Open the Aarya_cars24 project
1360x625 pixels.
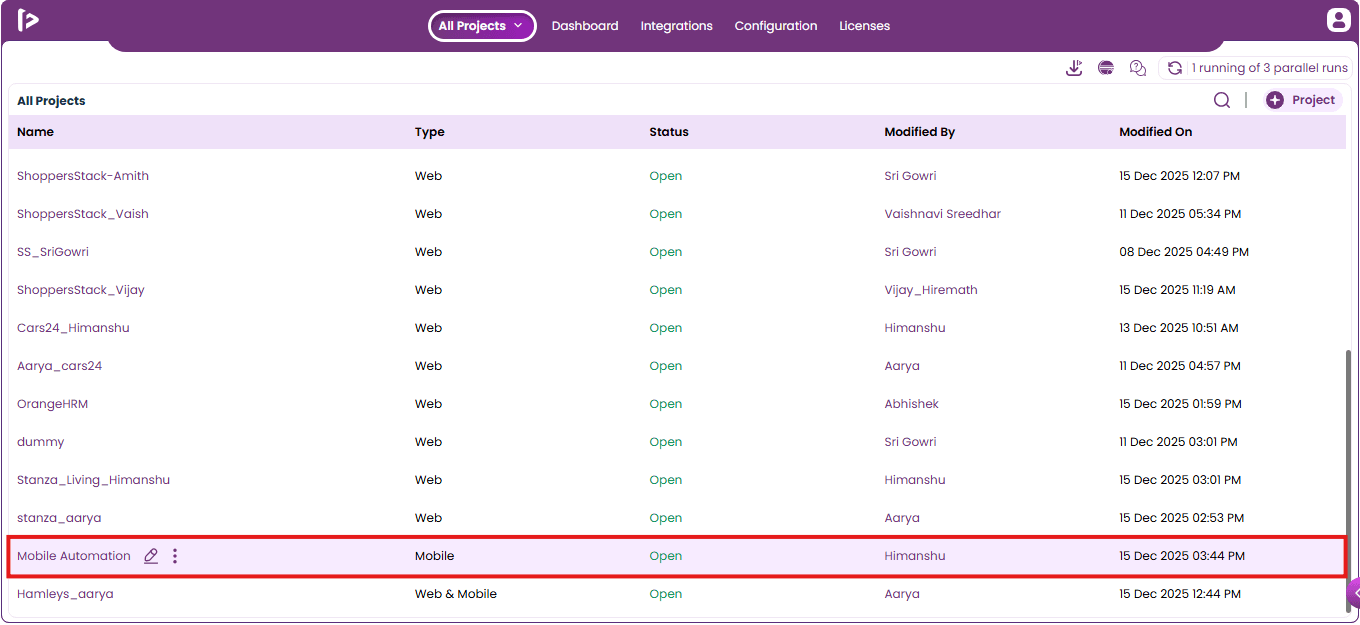pos(60,366)
